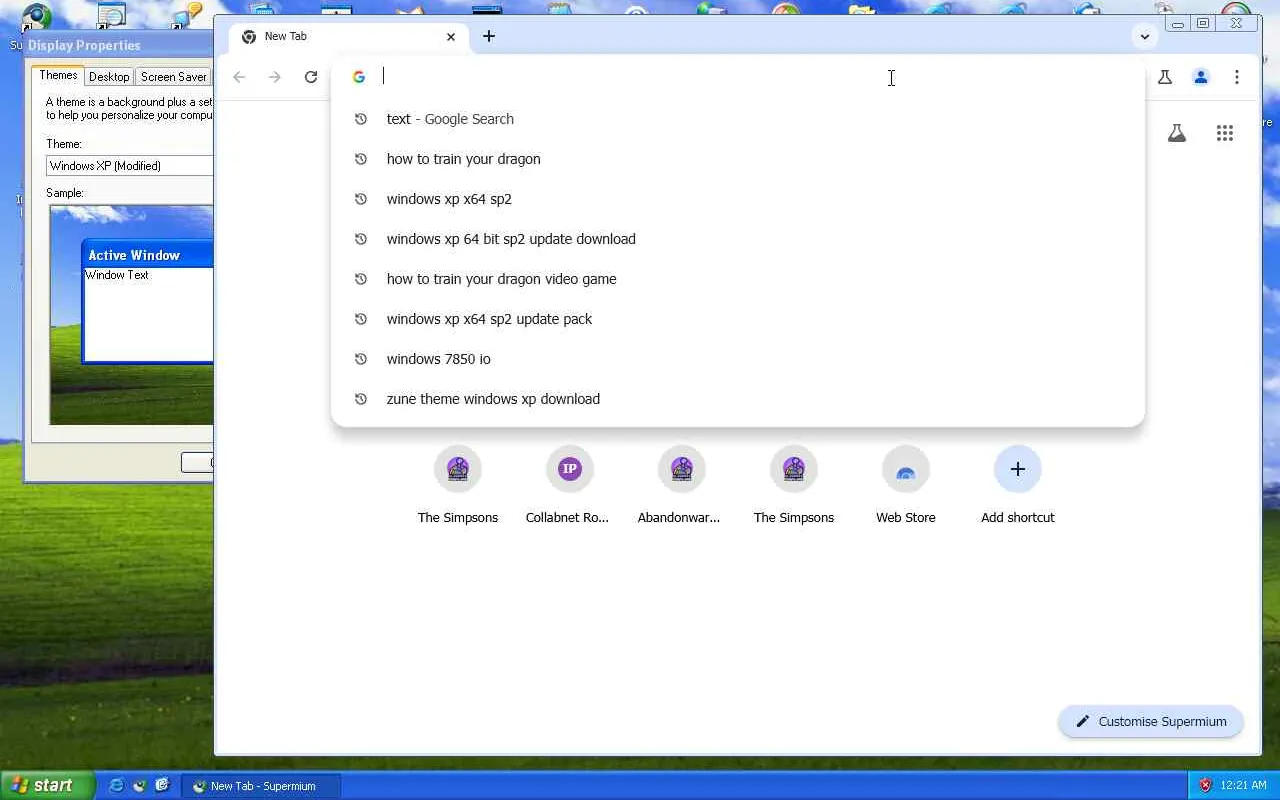Image resolution: width=1280 pixels, height=800 pixels.
Task: Choose 'windows xp x64 sp2 update pack' suggestion
Action: 738,319
